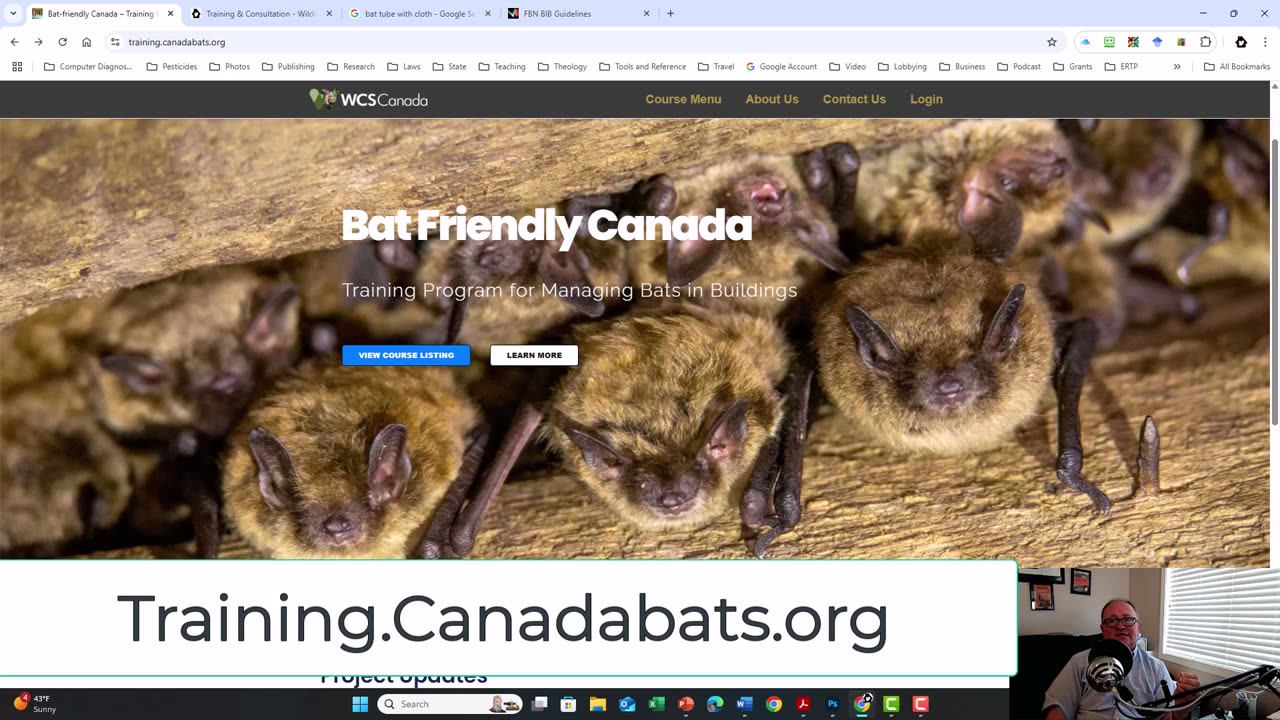The image size is (1280, 720).
Task: Show hidden bookmarks with the chevron
Action: click(x=1177, y=67)
